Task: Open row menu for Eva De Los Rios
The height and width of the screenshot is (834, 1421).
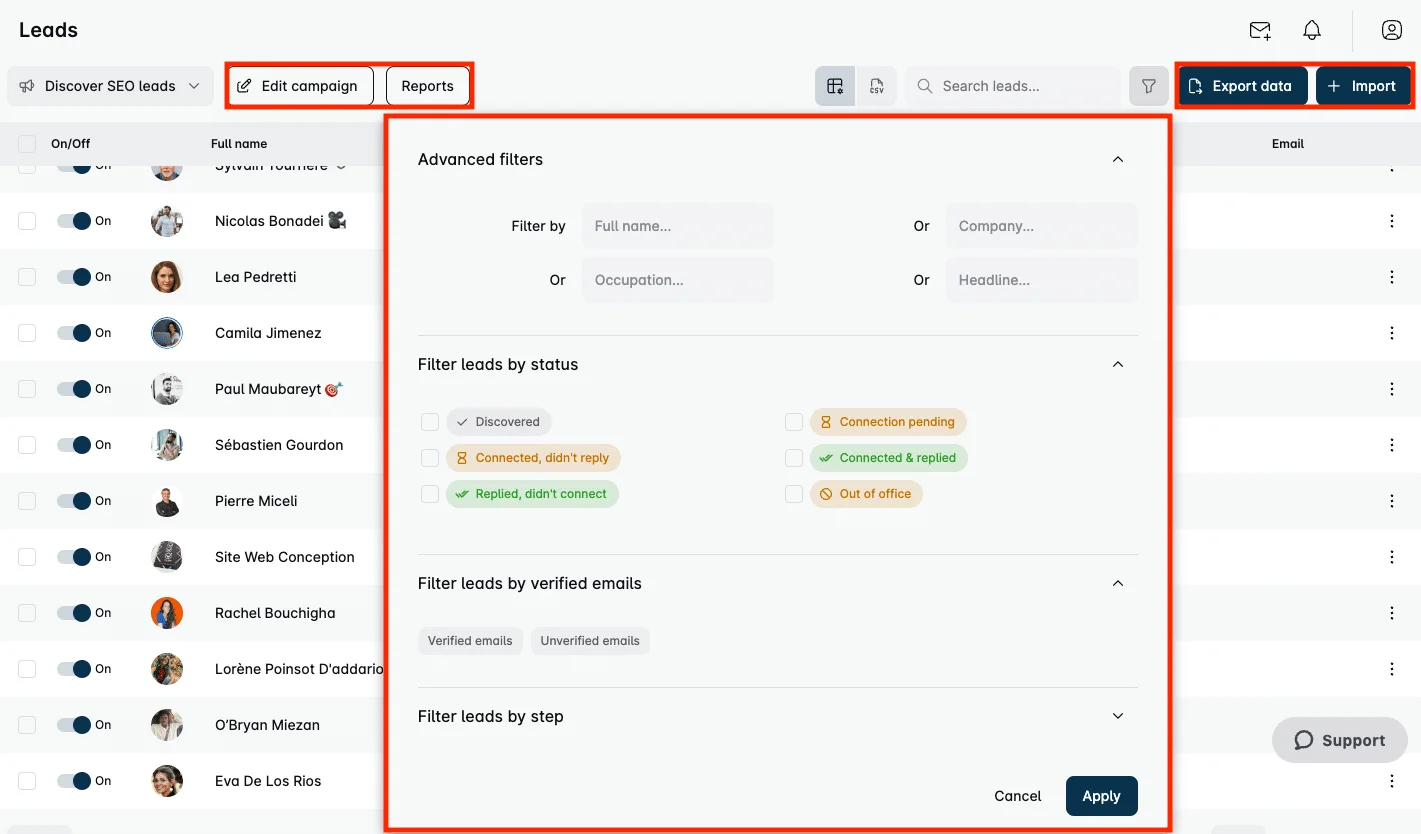Action: (x=1392, y=781)
